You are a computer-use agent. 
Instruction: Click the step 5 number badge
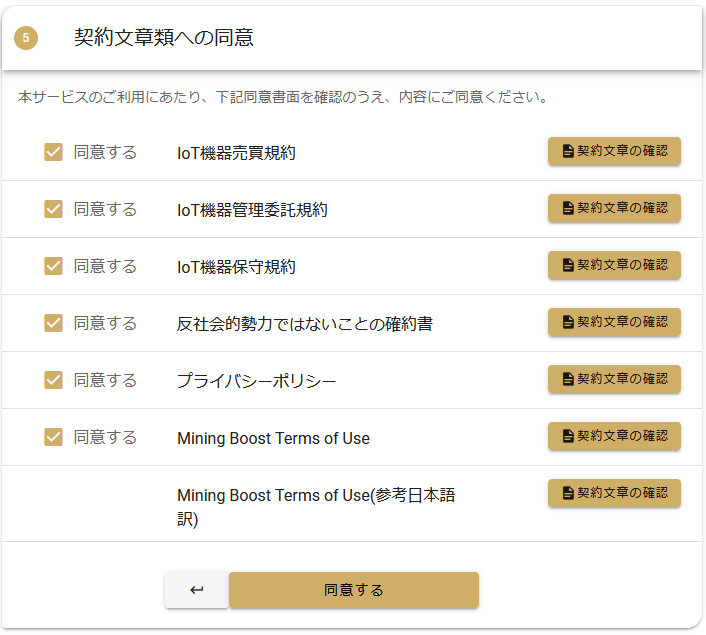(x=26, y=38)
